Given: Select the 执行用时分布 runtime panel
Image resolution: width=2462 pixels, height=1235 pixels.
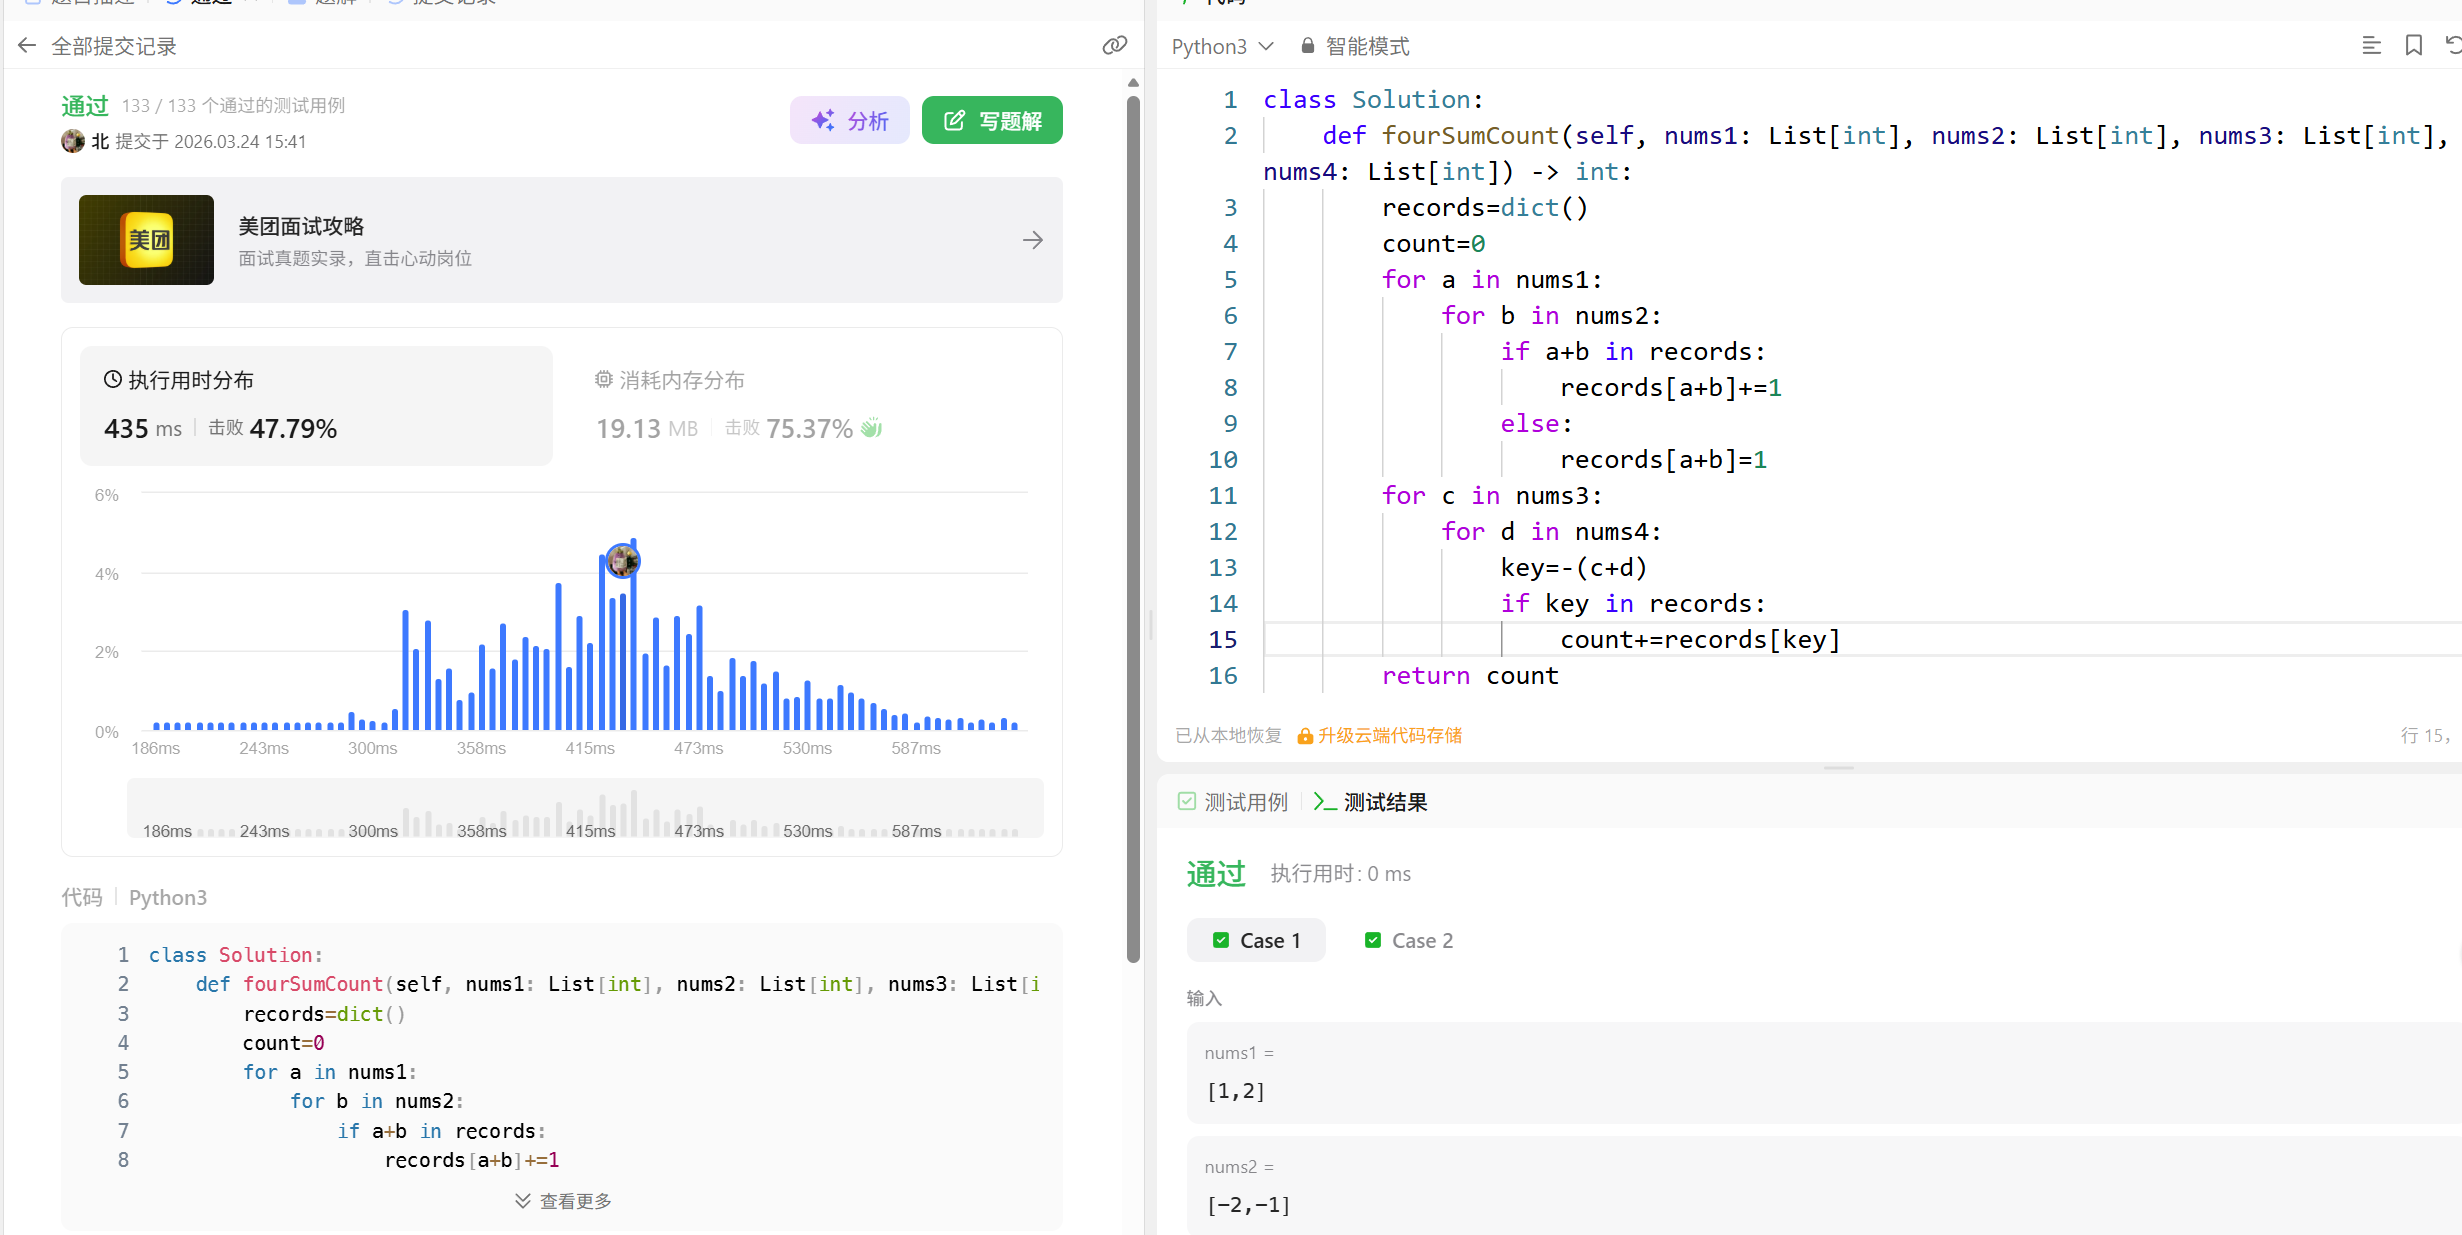Looking at the screenshot, I should point(316,405).
